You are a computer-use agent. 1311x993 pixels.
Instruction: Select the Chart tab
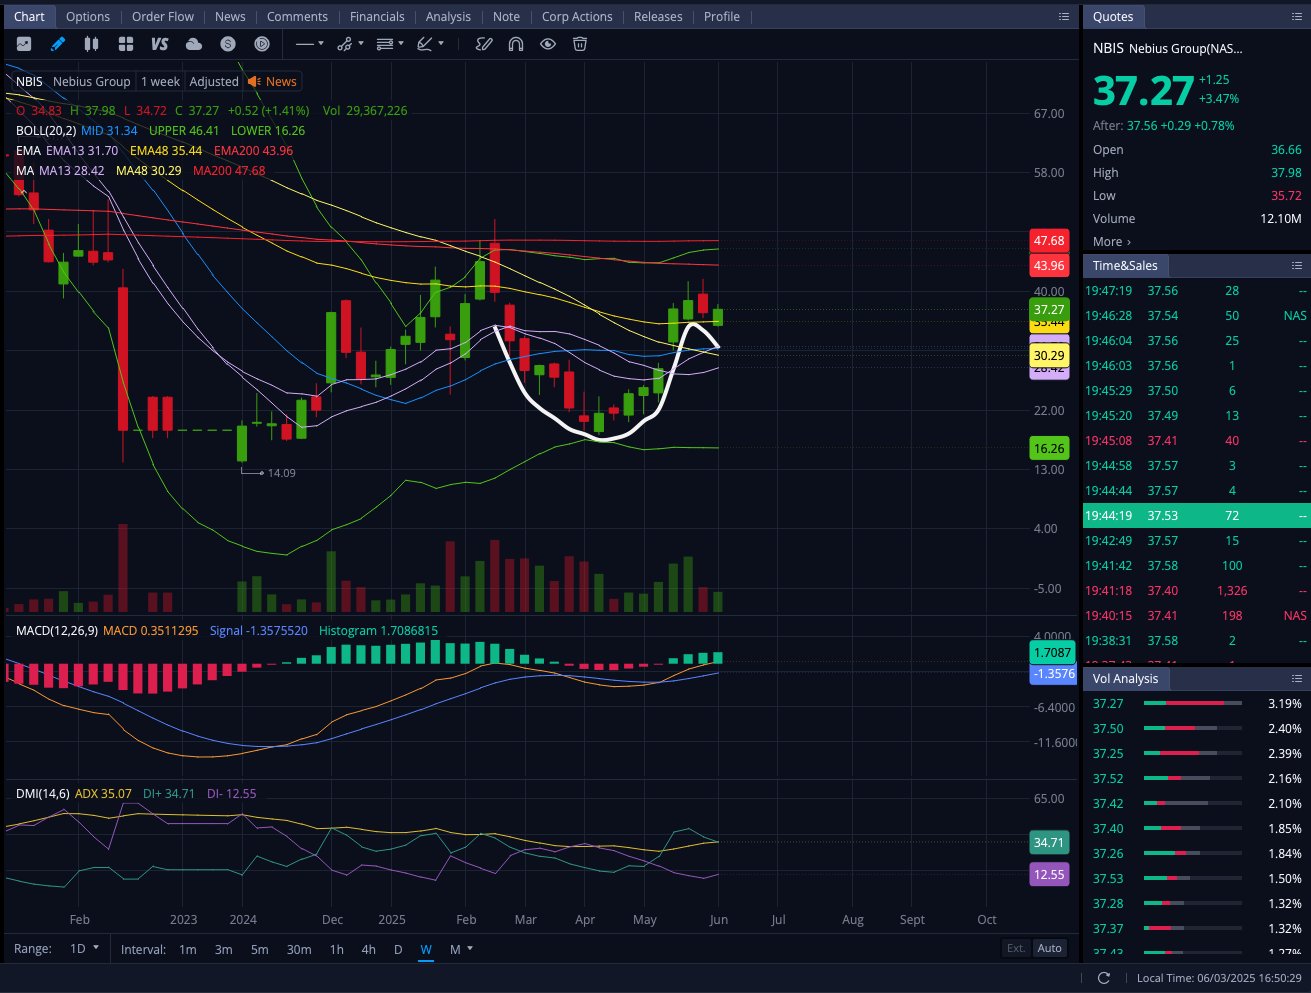click(29, 17)
